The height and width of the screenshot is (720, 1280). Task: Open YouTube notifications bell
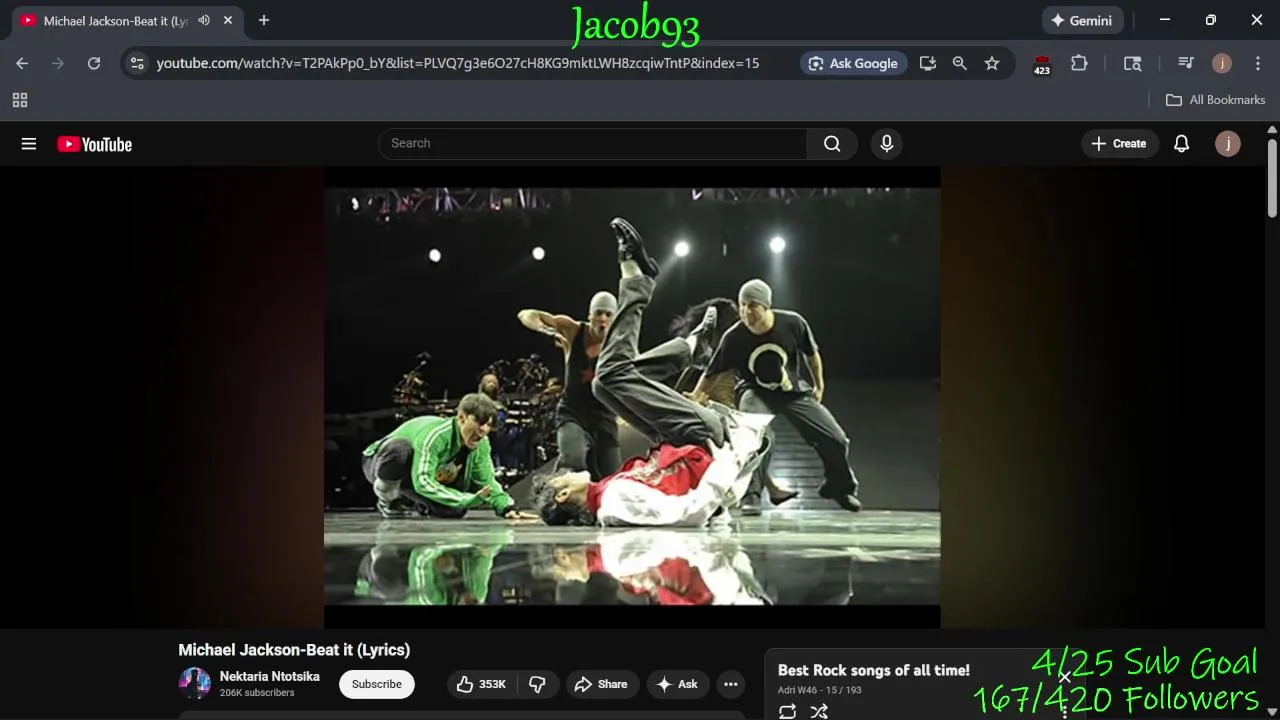coord(1181,144)
